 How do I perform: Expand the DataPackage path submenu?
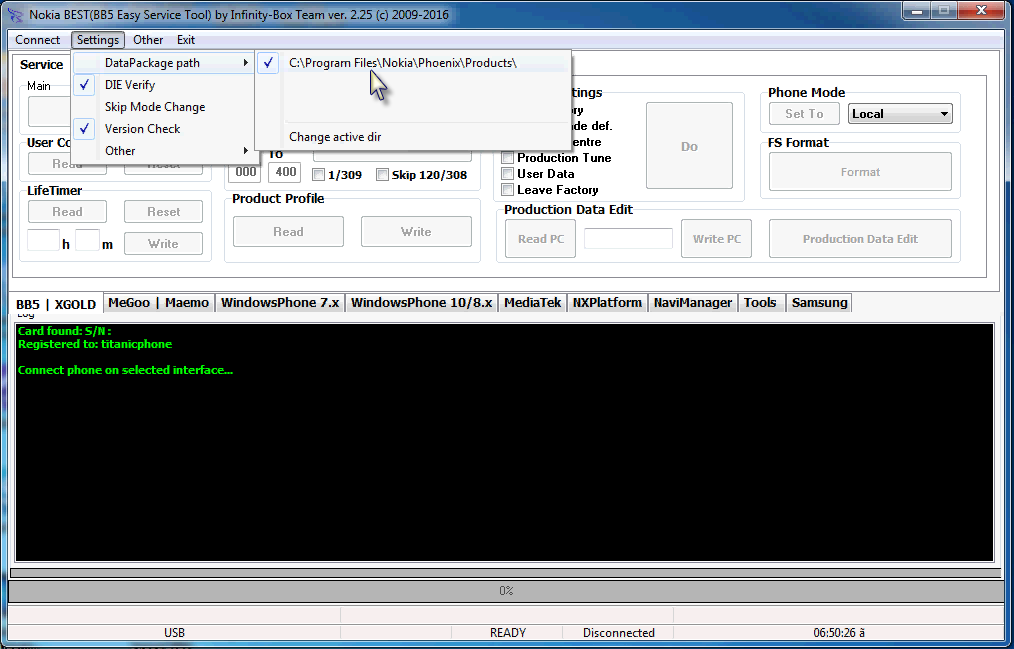[x=163, y=63]
